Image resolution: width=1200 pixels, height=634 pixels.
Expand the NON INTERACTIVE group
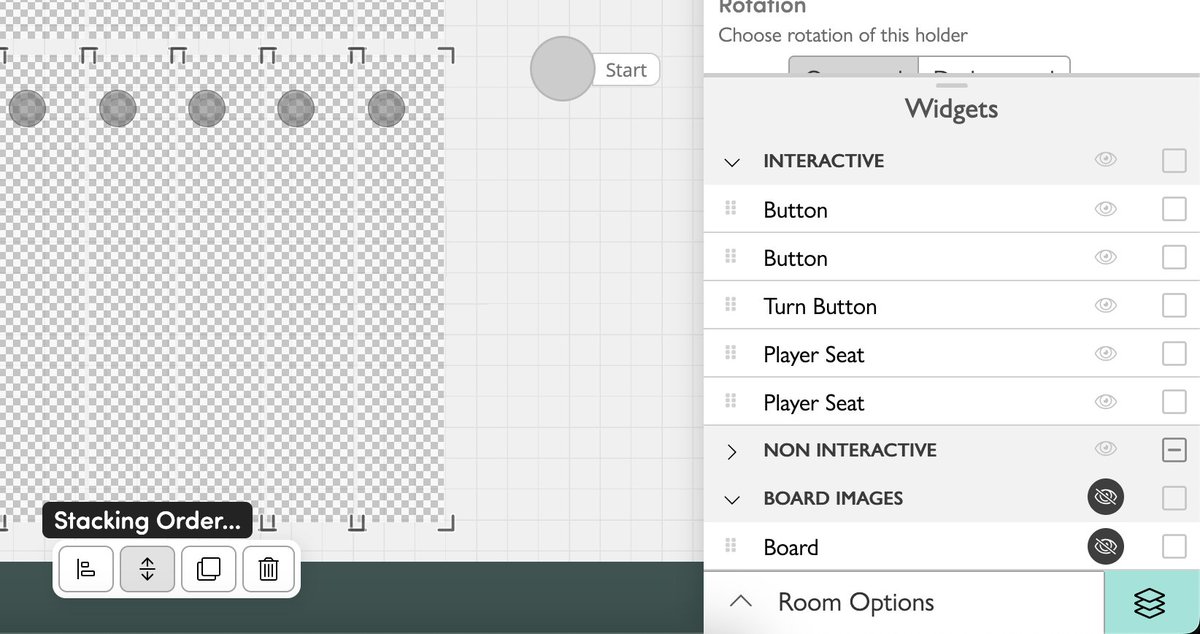click(732, 451)
